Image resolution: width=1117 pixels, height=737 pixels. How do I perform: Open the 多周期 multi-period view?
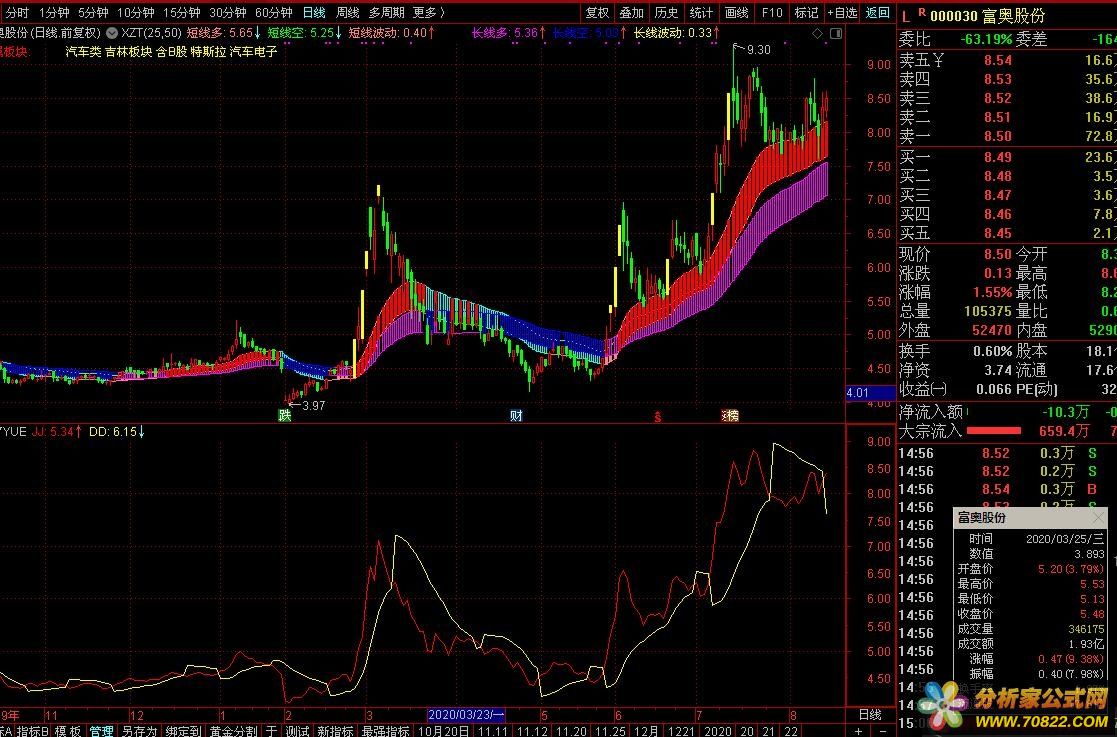387,12
